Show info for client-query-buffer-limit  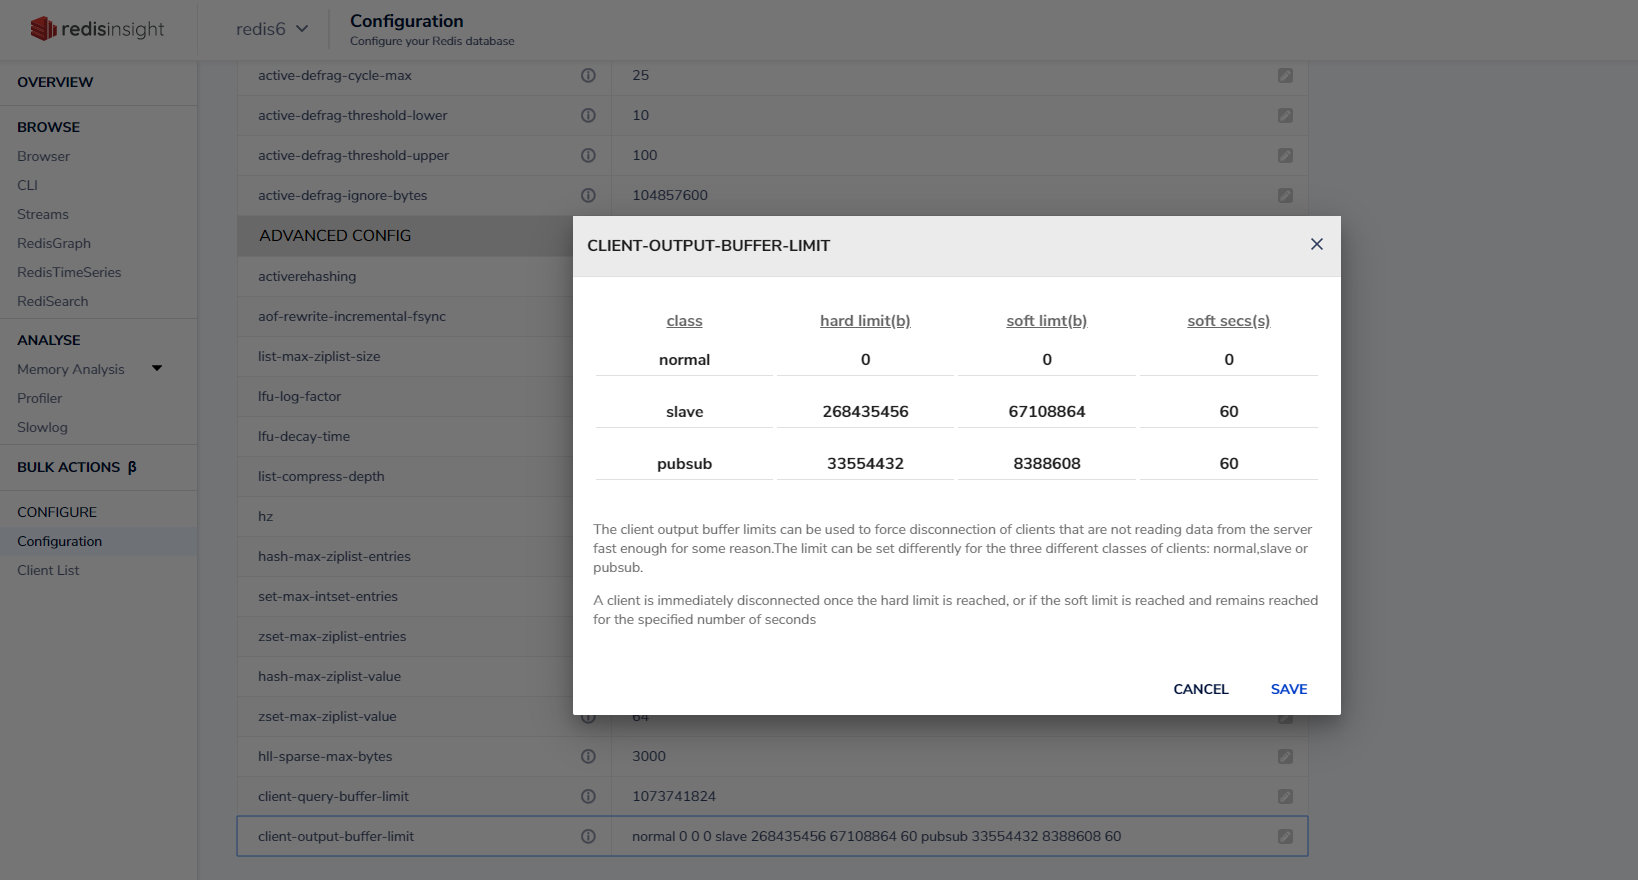588,796
